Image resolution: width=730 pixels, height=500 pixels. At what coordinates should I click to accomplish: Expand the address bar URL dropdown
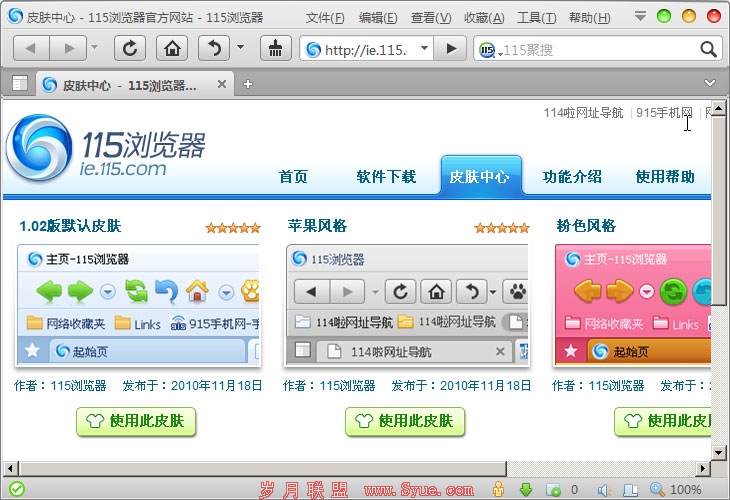[424, 47]
